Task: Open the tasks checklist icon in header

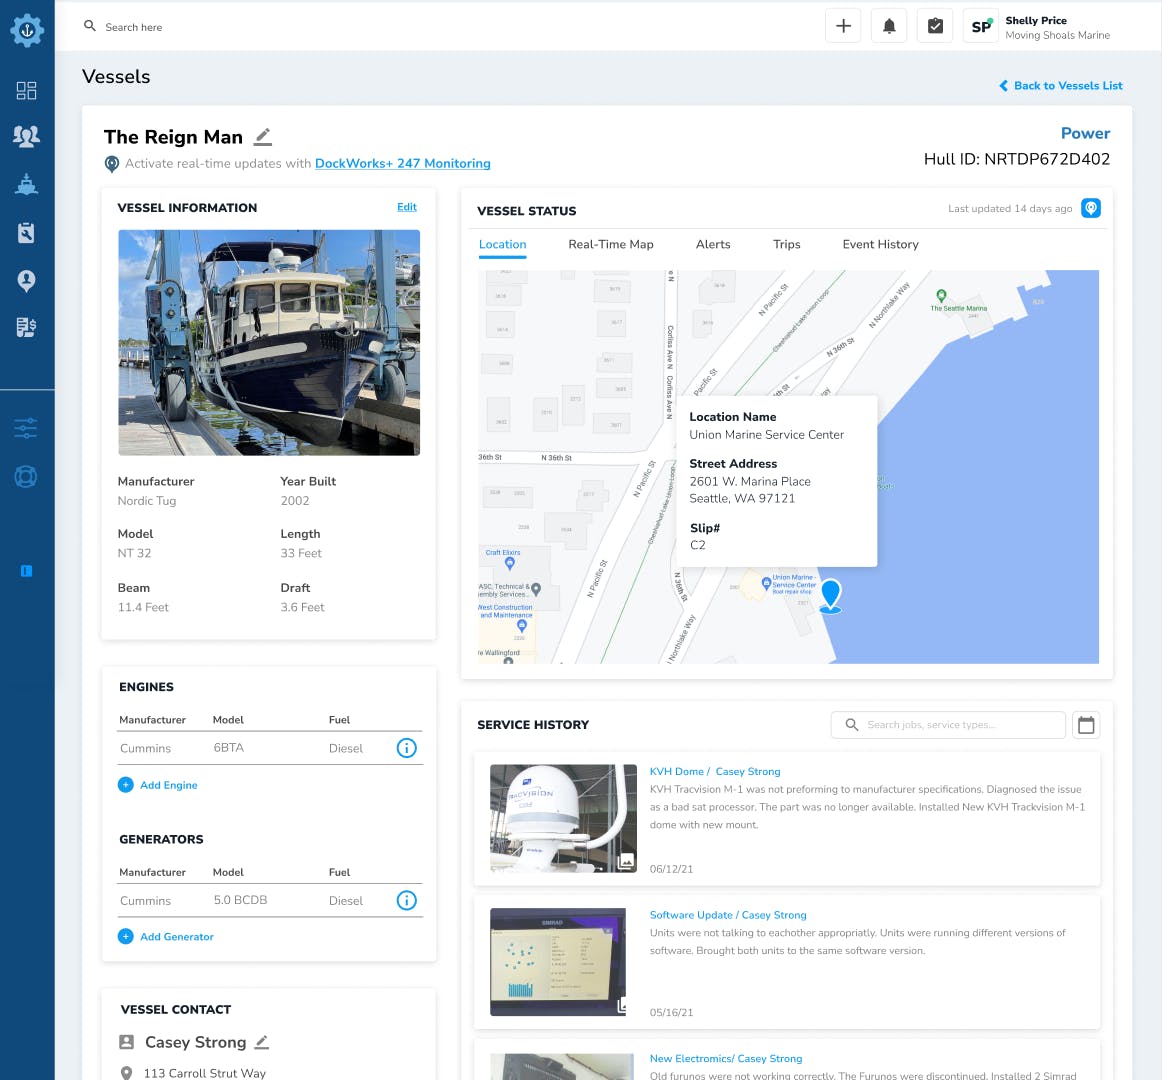Action: tap(935, 26)
